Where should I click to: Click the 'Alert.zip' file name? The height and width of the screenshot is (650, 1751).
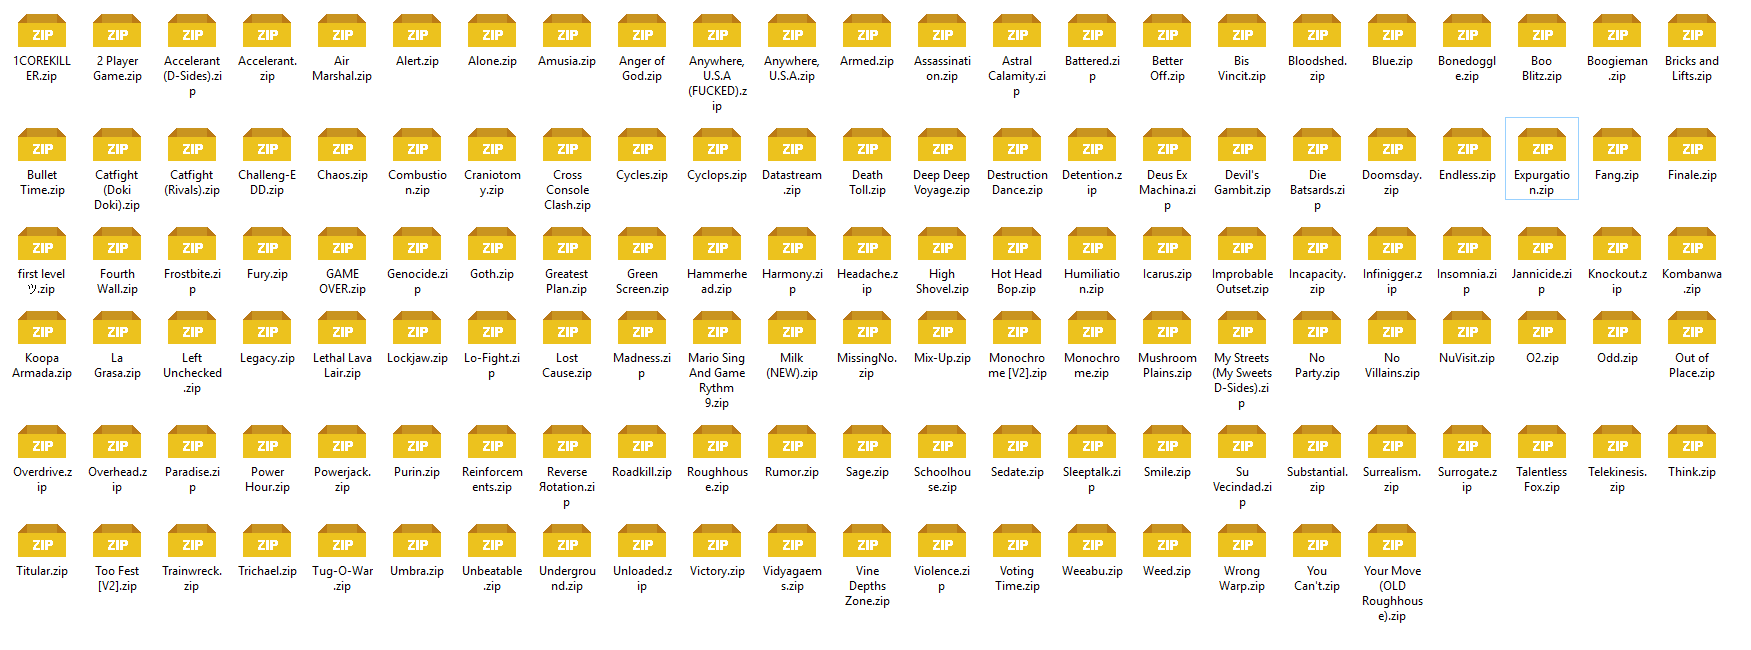tap(417, 61)
